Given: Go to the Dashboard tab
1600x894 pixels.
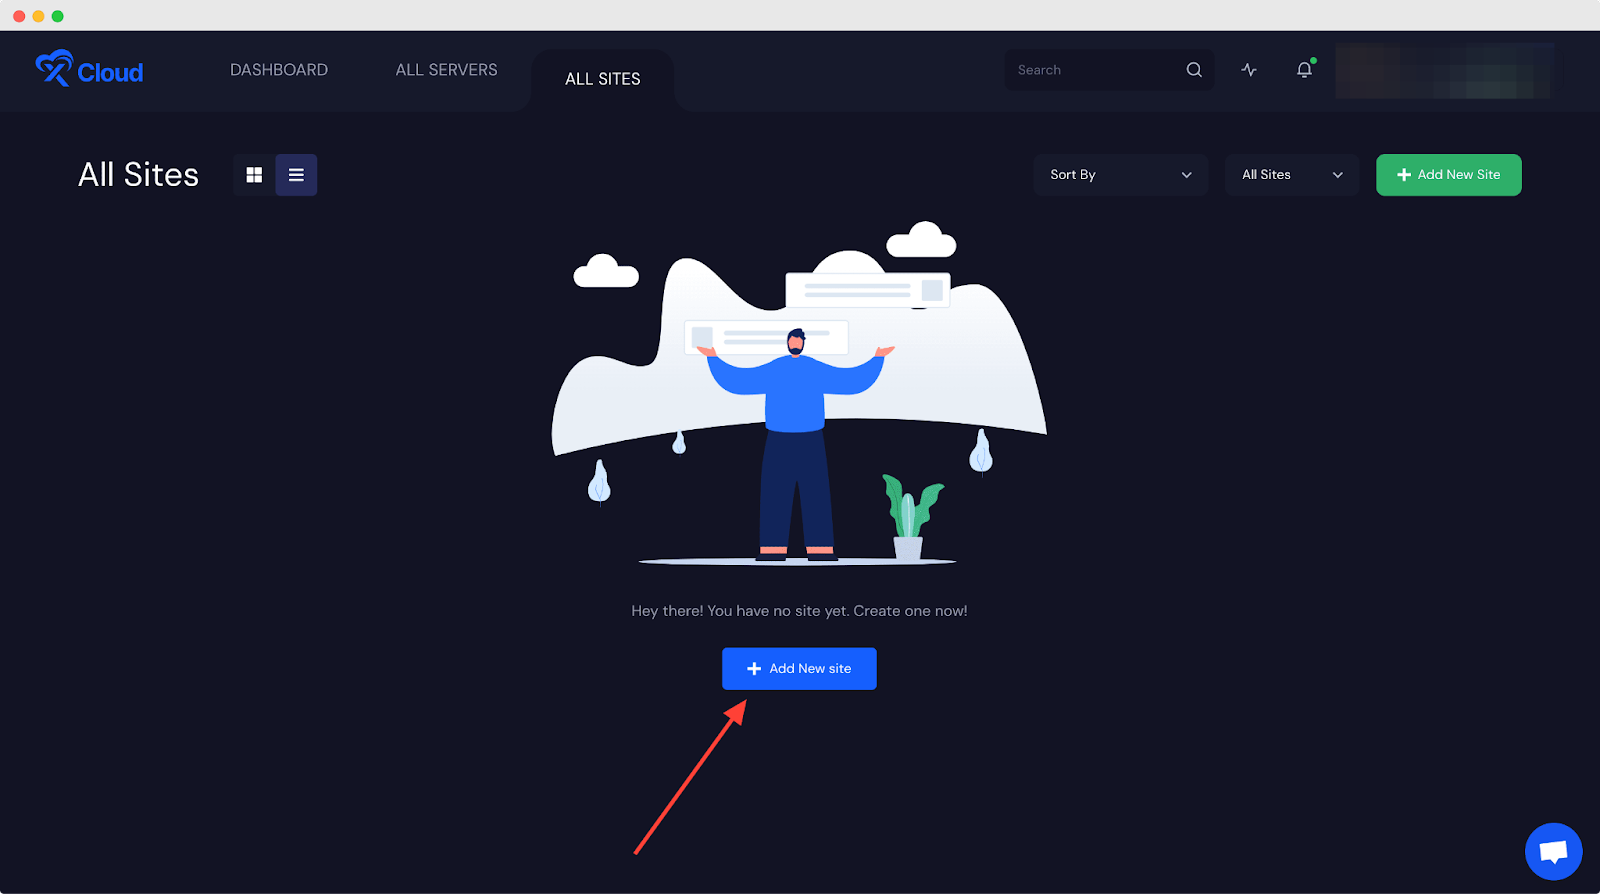Looking at the screenshot, I should (279, 70).
